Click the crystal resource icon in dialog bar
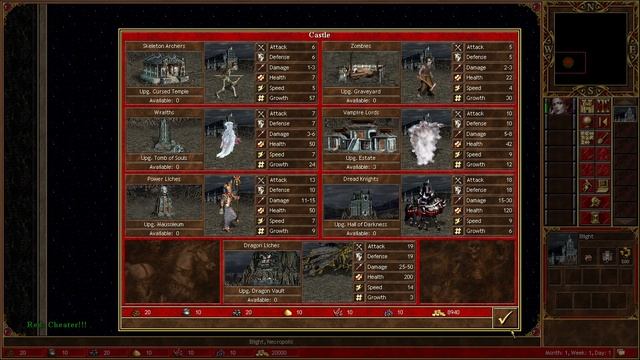This screenshot has width=640, height=360. coord(338,313)
